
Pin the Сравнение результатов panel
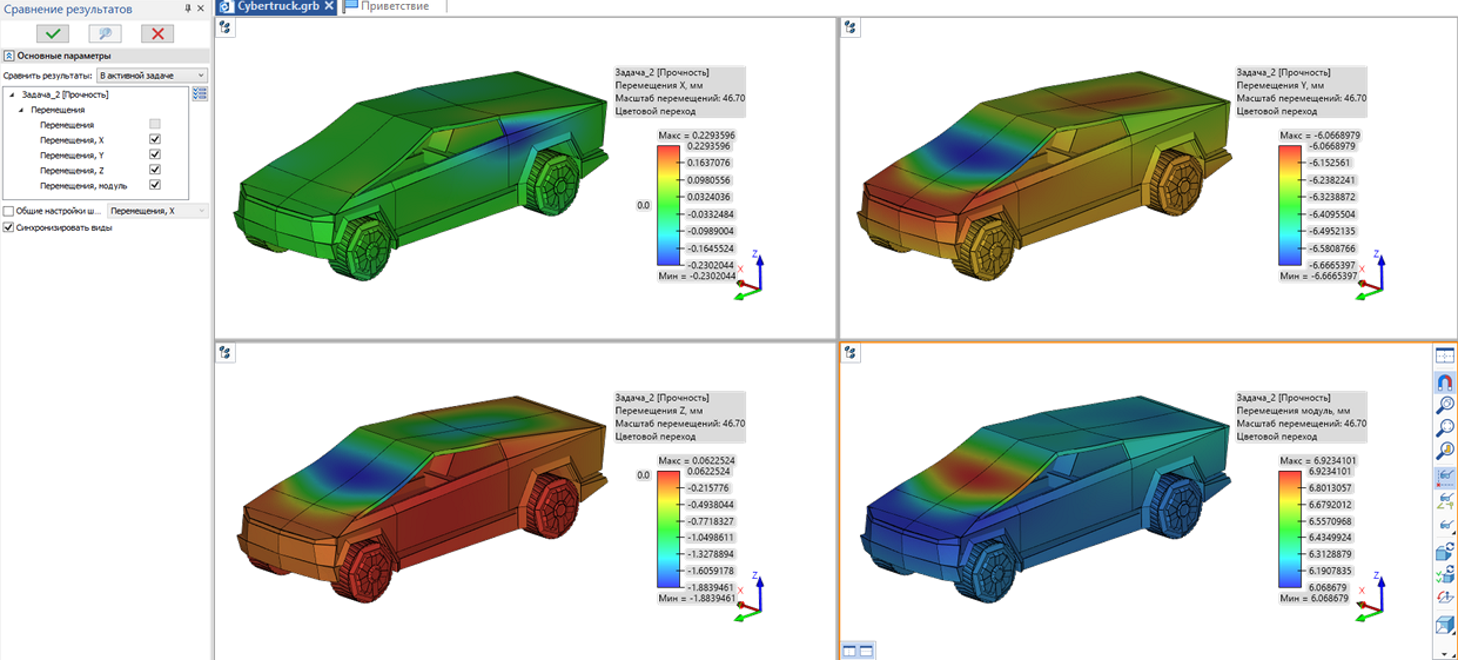pyautogui.click(x=187, y=8)
